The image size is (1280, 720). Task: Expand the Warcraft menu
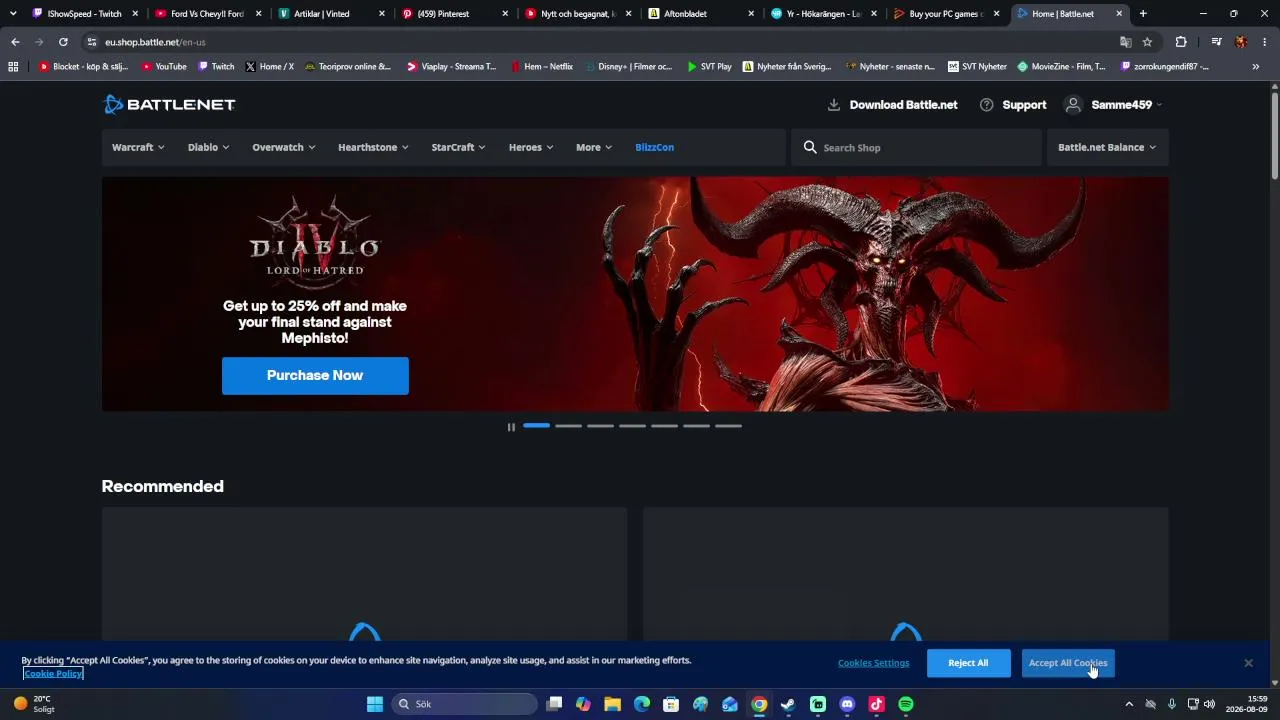click(x=138, y=147)
